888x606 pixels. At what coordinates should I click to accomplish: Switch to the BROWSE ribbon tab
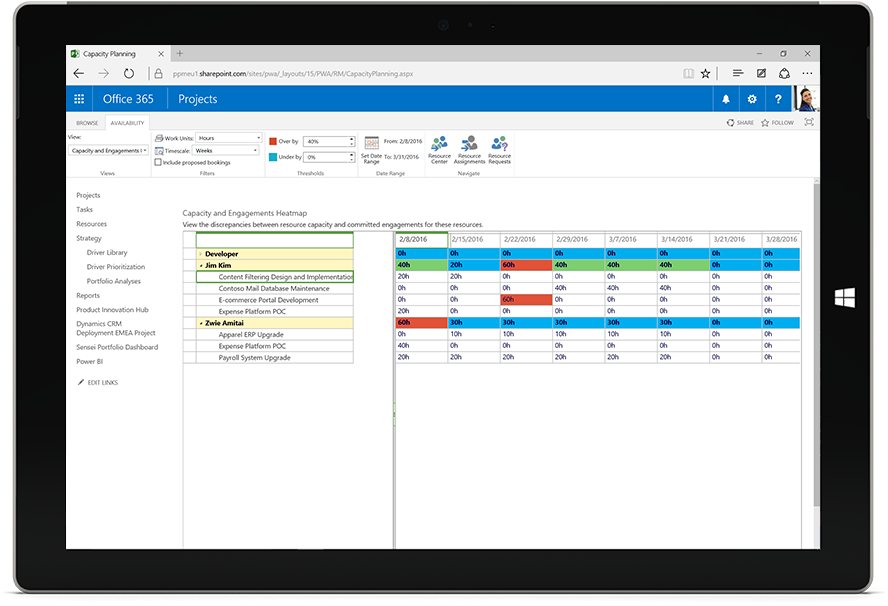pos(87,123)
